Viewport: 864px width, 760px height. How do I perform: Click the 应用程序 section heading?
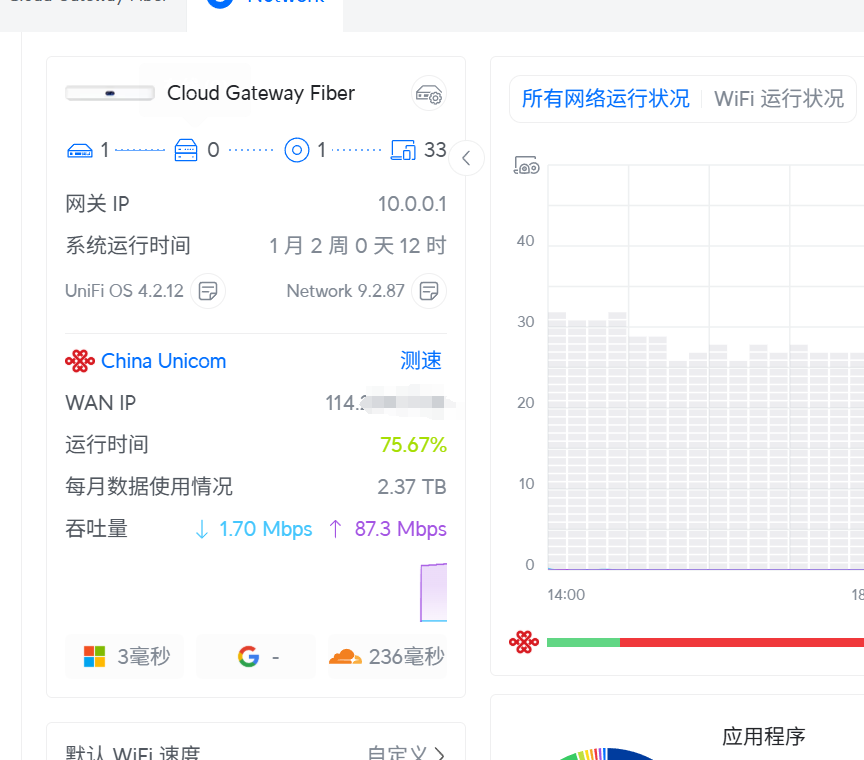tap(764, 736)
